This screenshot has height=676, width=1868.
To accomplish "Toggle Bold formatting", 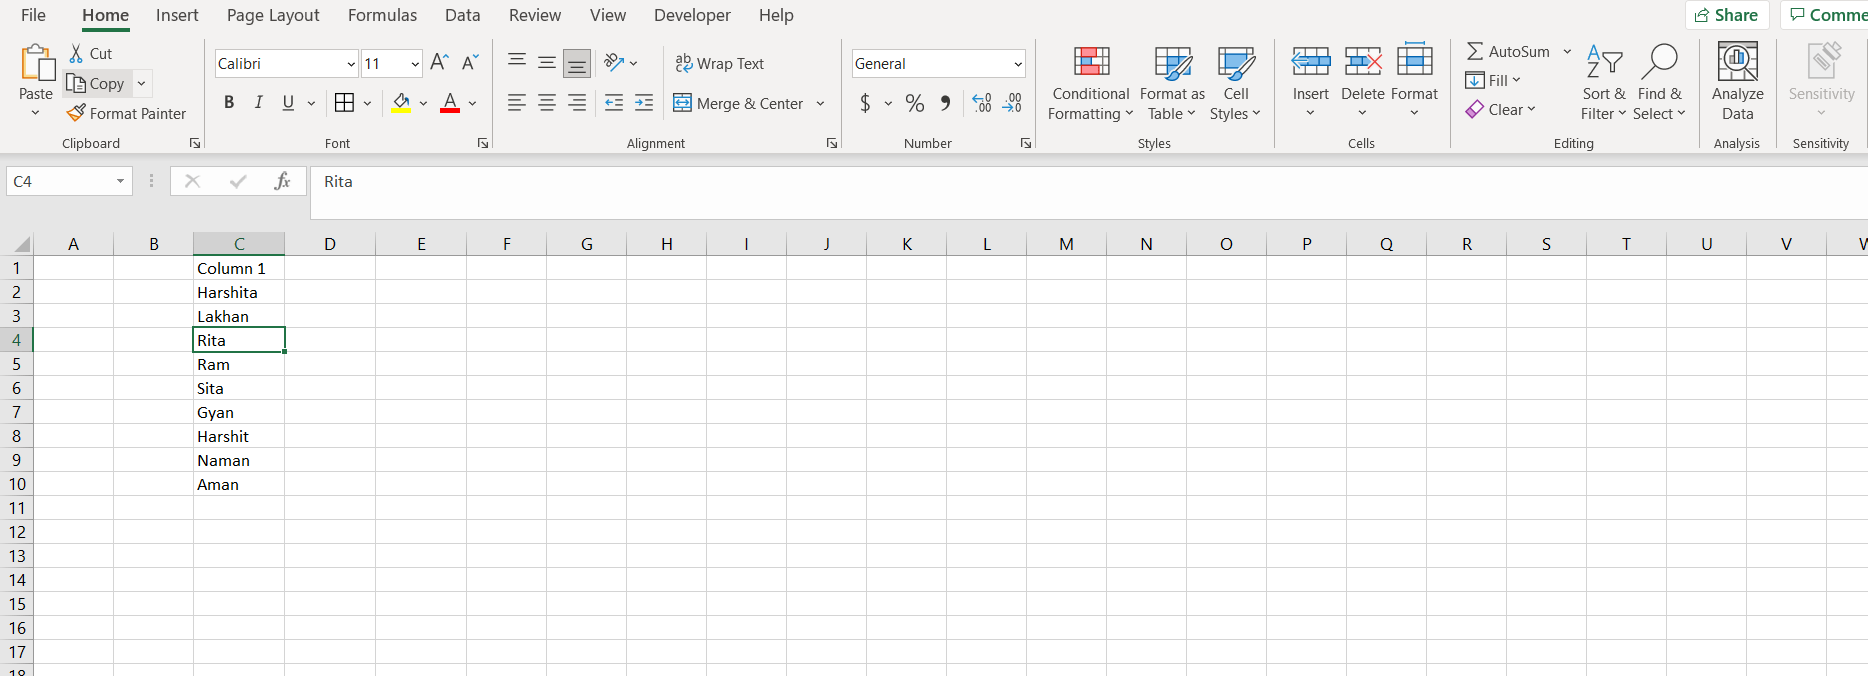I will pyautogui.click(x=229, y=103).
